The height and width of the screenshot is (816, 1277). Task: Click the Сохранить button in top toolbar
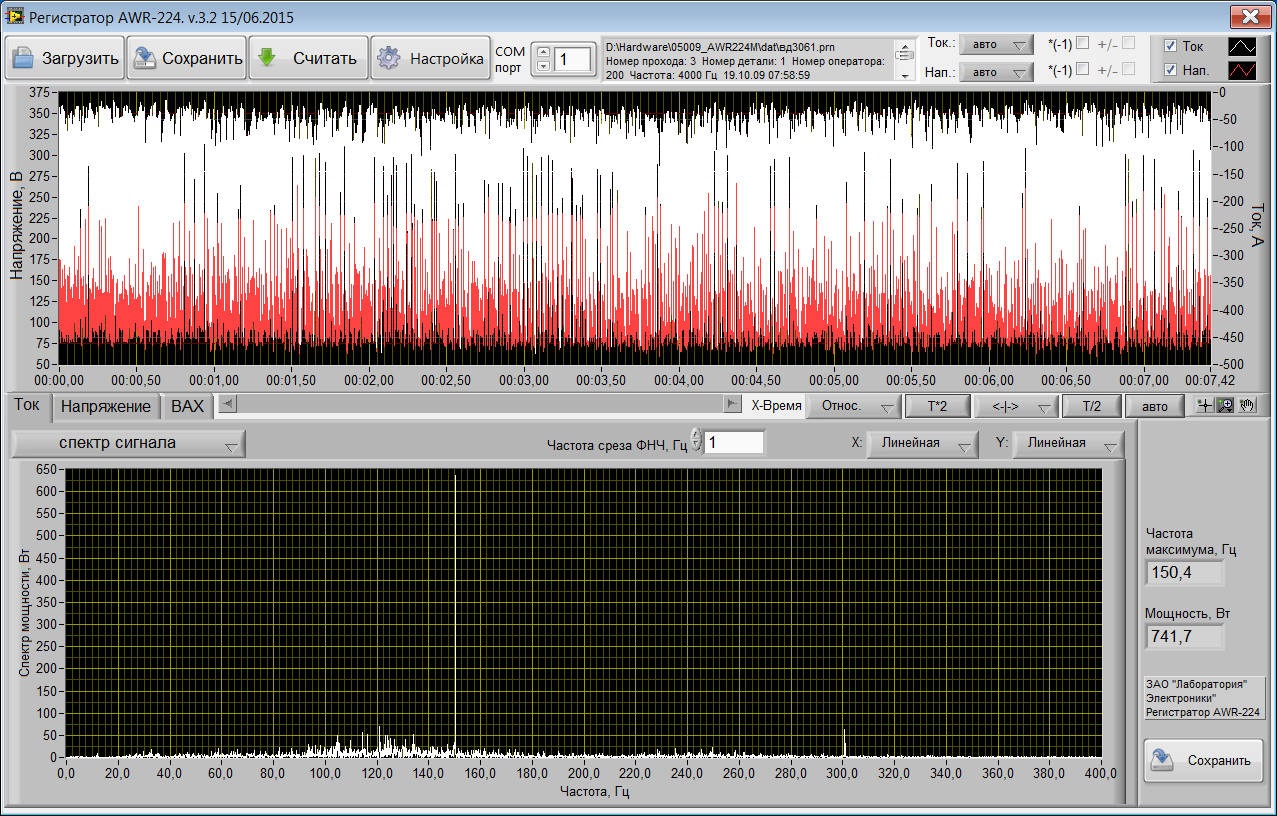pos(187,58)
